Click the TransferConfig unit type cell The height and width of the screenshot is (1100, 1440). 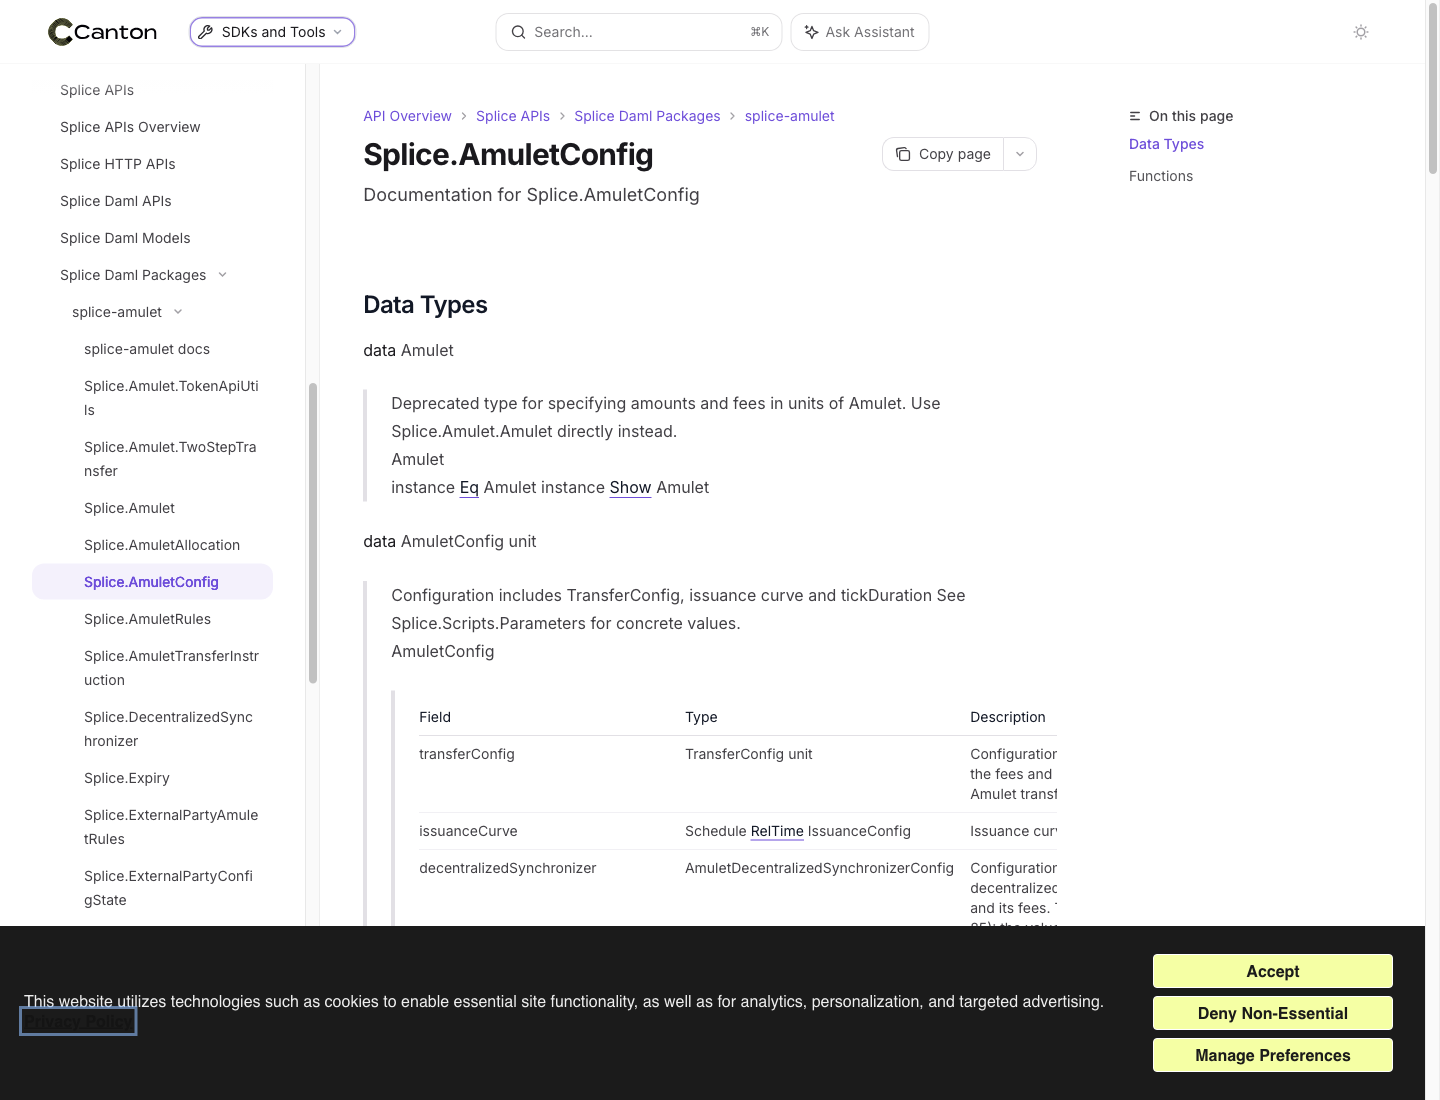pyautogui.click(x=748, y=754)
